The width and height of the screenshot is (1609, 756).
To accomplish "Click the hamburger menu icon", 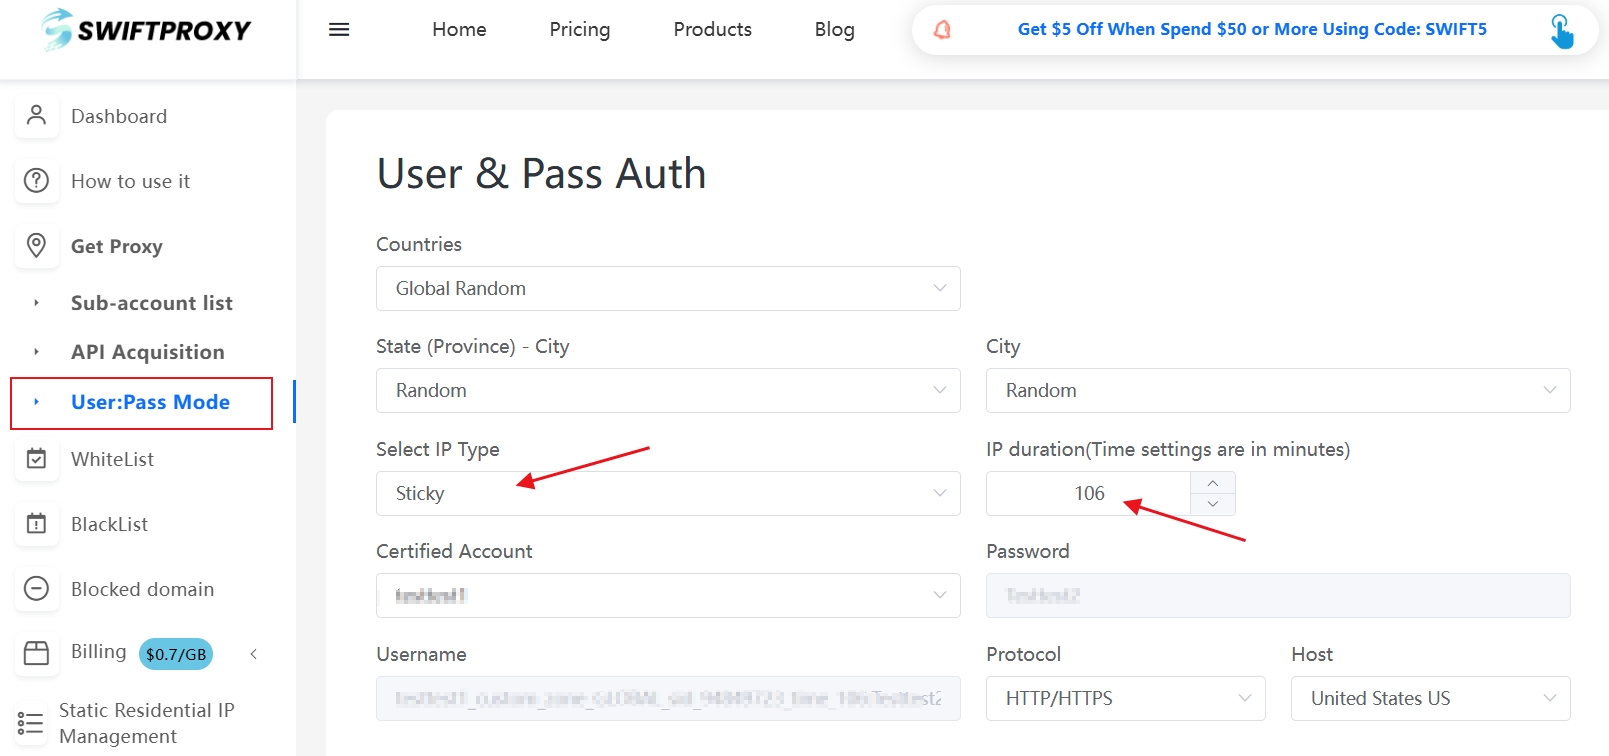I will [x=339, y=30].
